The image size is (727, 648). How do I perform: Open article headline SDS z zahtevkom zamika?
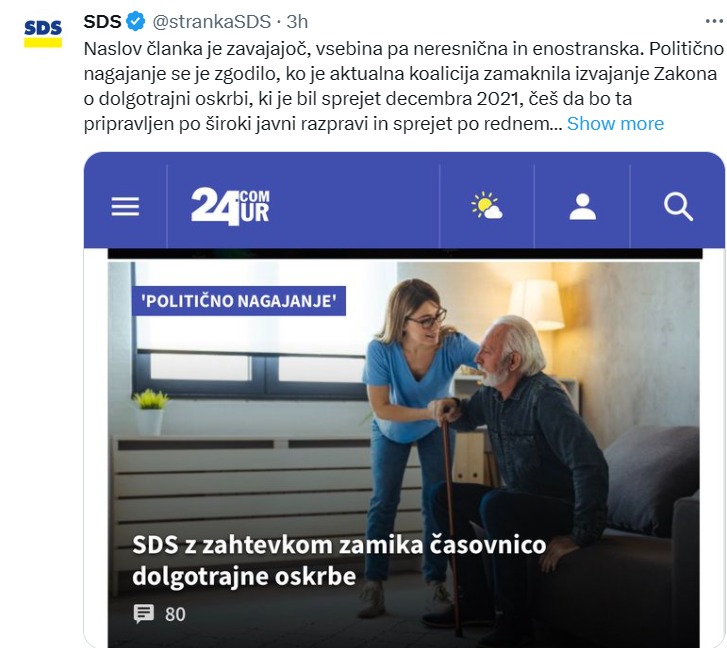pyautogui.click(x=339, y=560)
